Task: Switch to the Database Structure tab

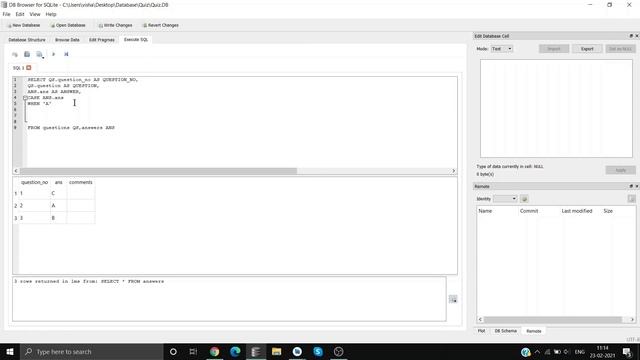Action: pyautogui.click(x=27, y=40)
